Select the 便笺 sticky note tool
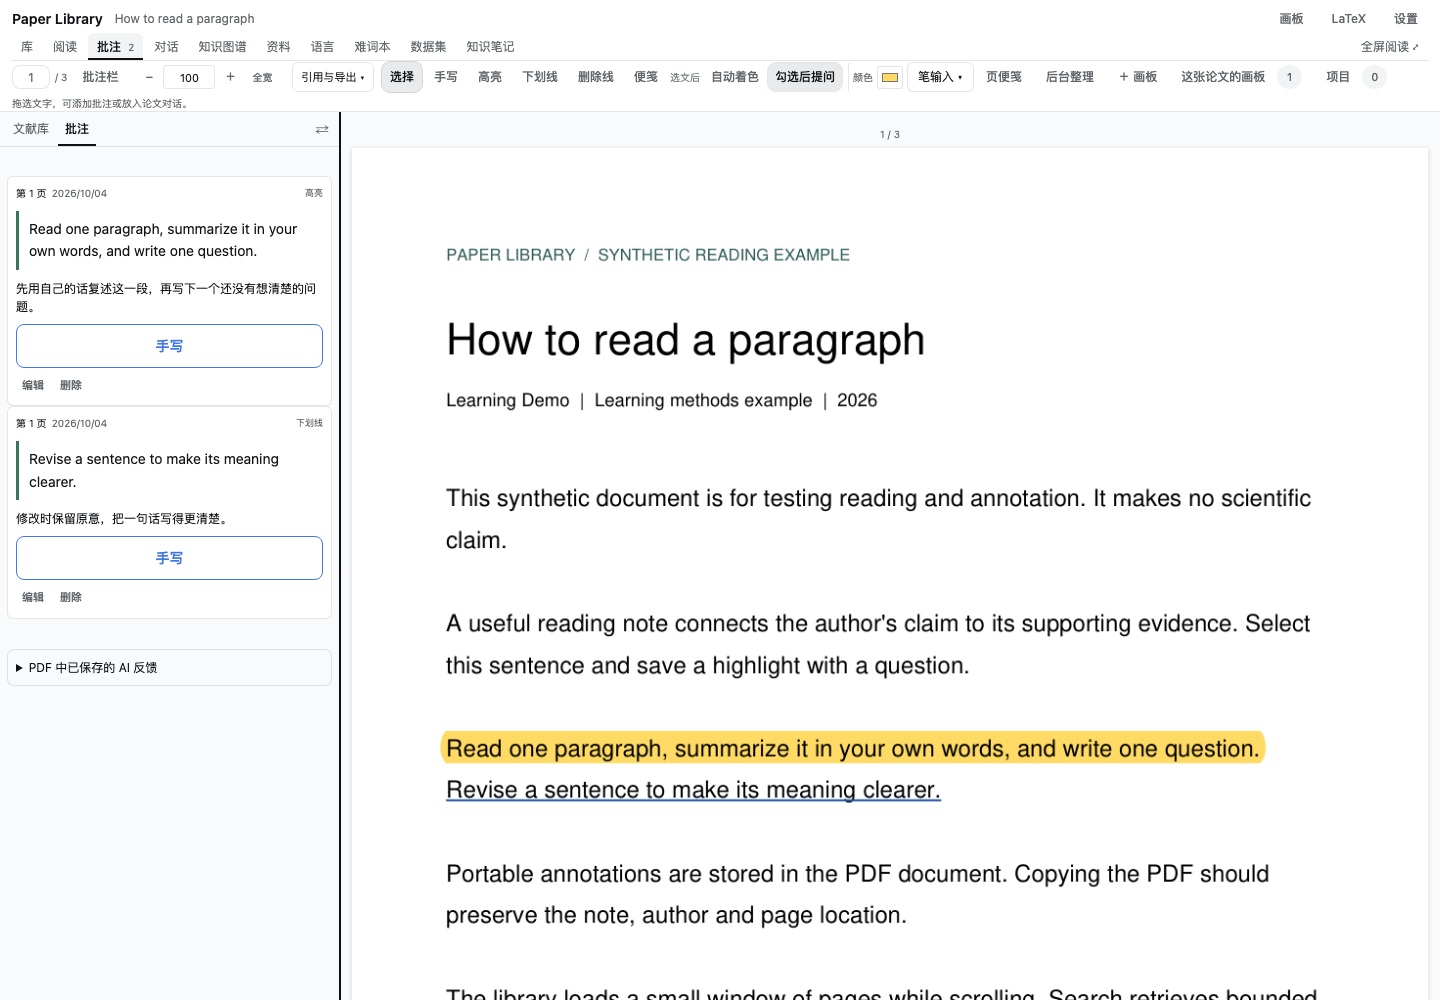Image resolution: width=1440 pixels, height=1000 pixels. click(646, 77)
